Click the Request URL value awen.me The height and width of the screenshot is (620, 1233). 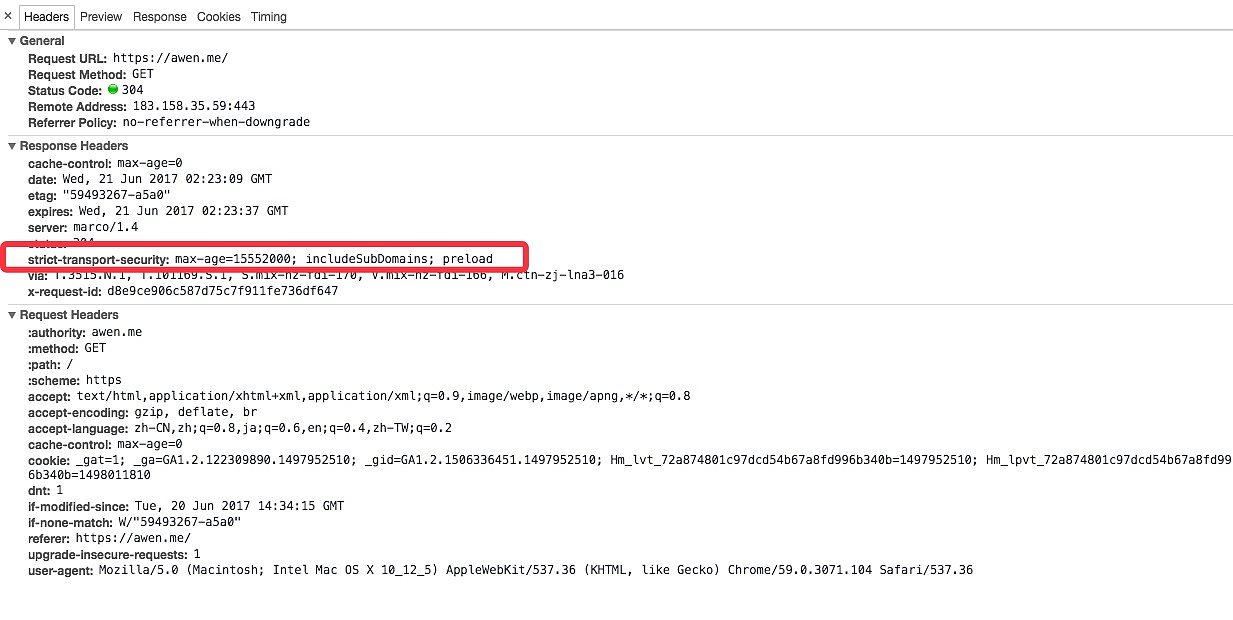click(x=170, y=58)
